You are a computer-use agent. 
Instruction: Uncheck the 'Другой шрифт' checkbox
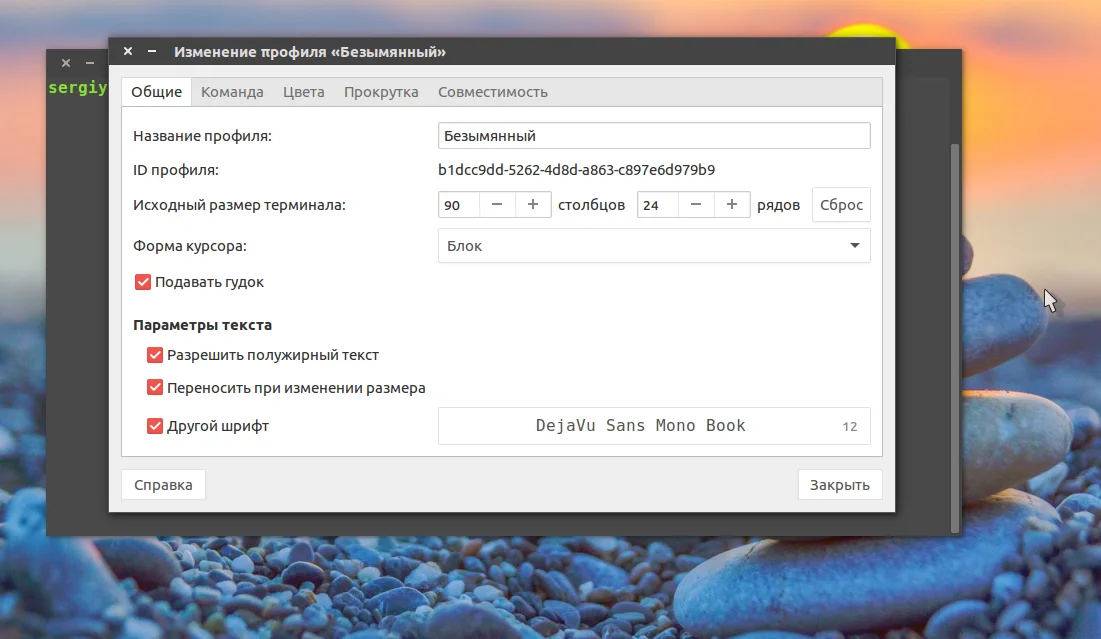coord(154,426)
